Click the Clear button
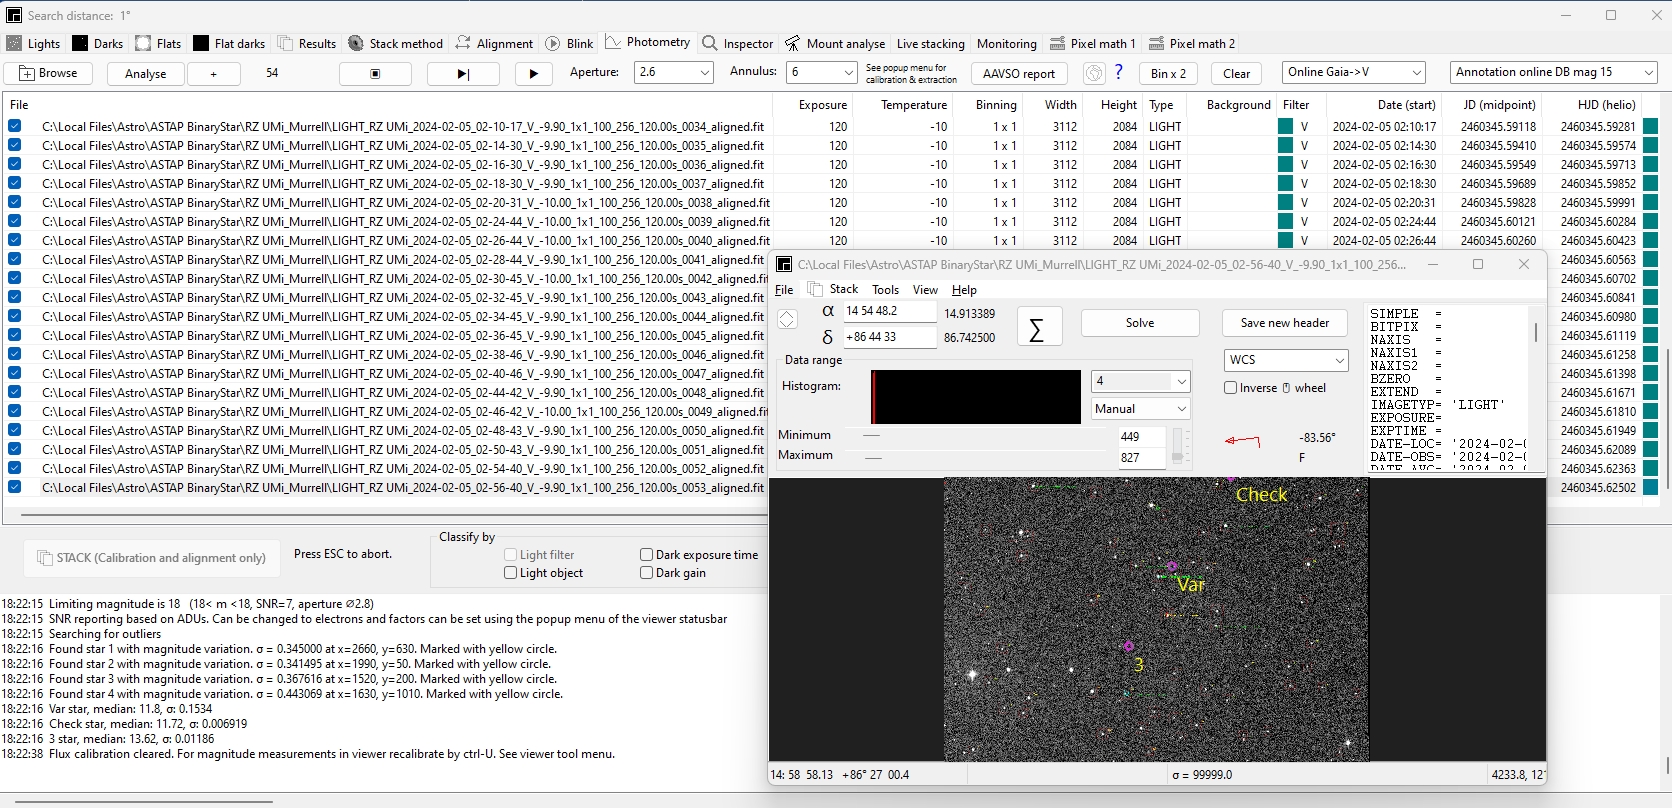Screen dimensions: 1672x808 (x=1237, y=73)
